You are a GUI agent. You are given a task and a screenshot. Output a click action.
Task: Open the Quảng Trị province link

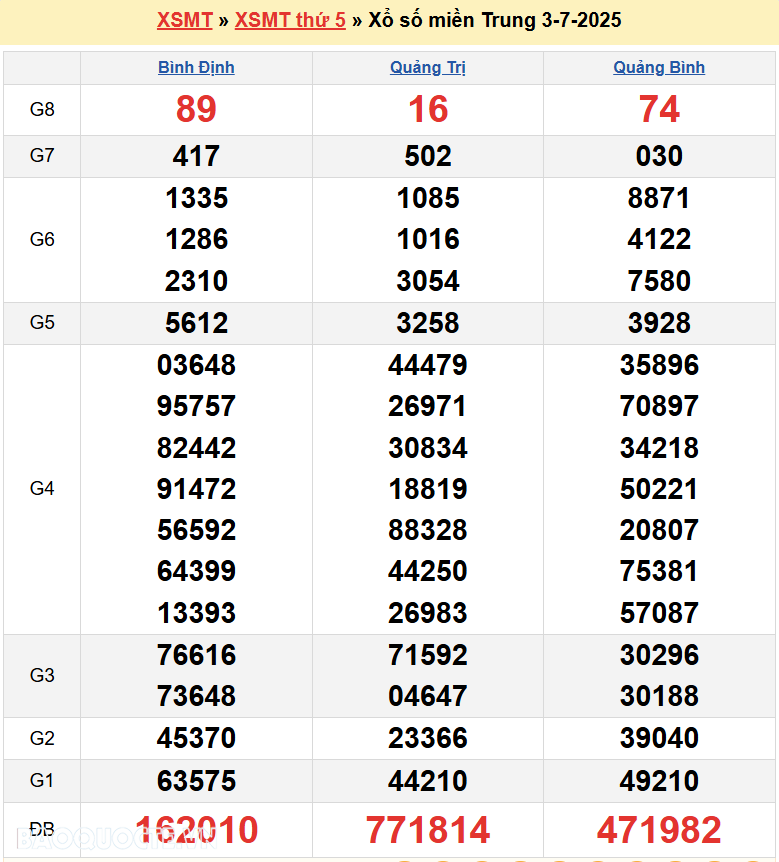(x=428, y=68)
